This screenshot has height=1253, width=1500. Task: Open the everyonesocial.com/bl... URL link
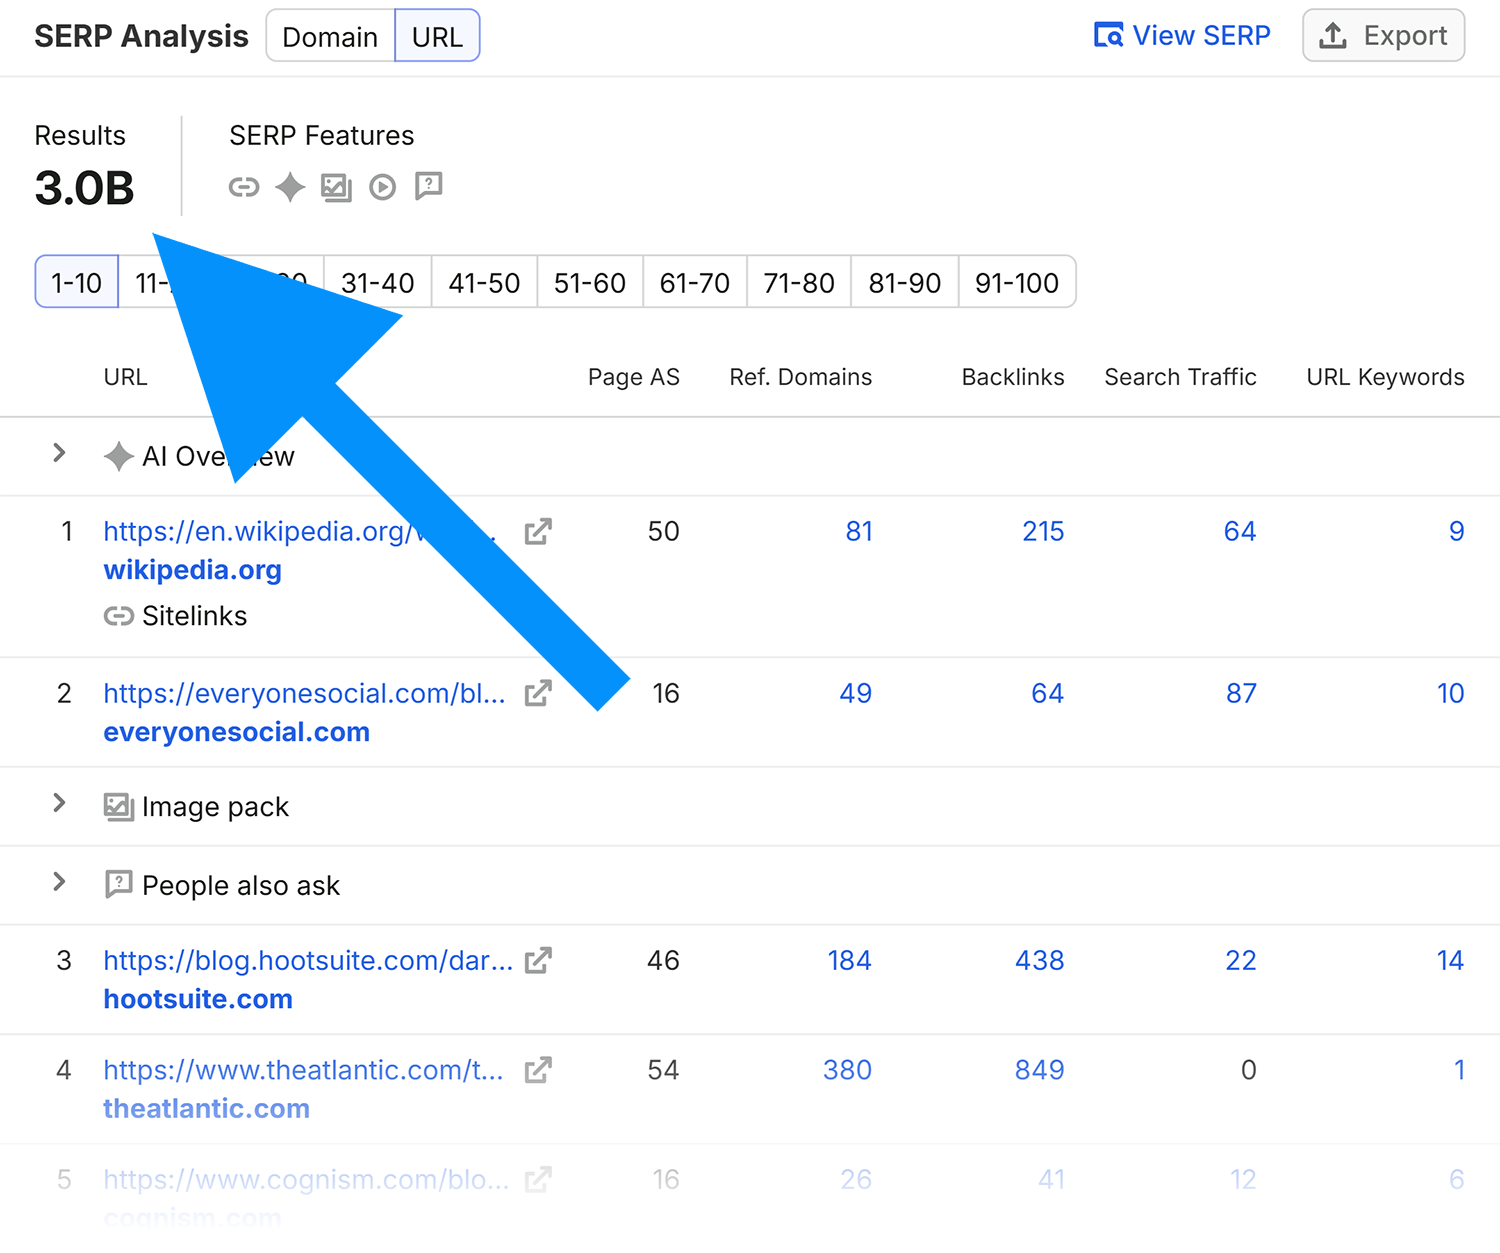tap(305, 693)
